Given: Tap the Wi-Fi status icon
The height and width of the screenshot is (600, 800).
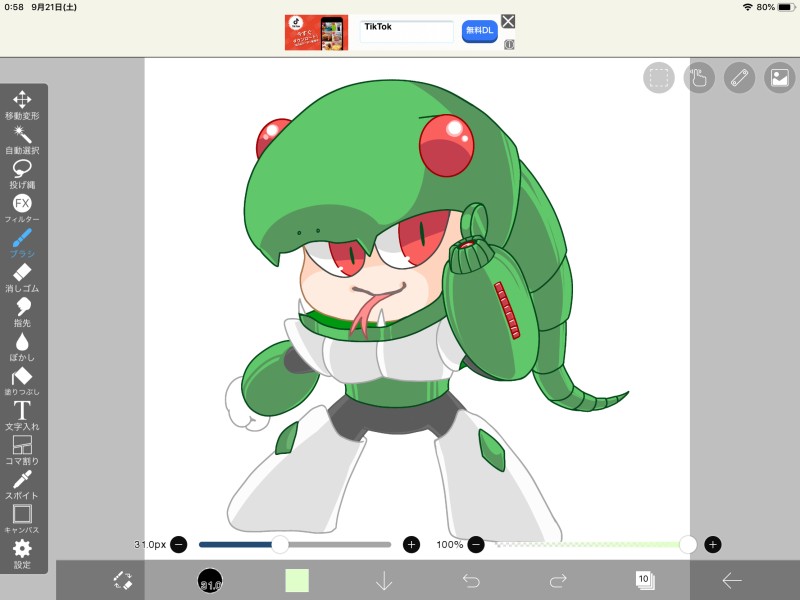Looking at the screenshot, I should coord(747,7).
